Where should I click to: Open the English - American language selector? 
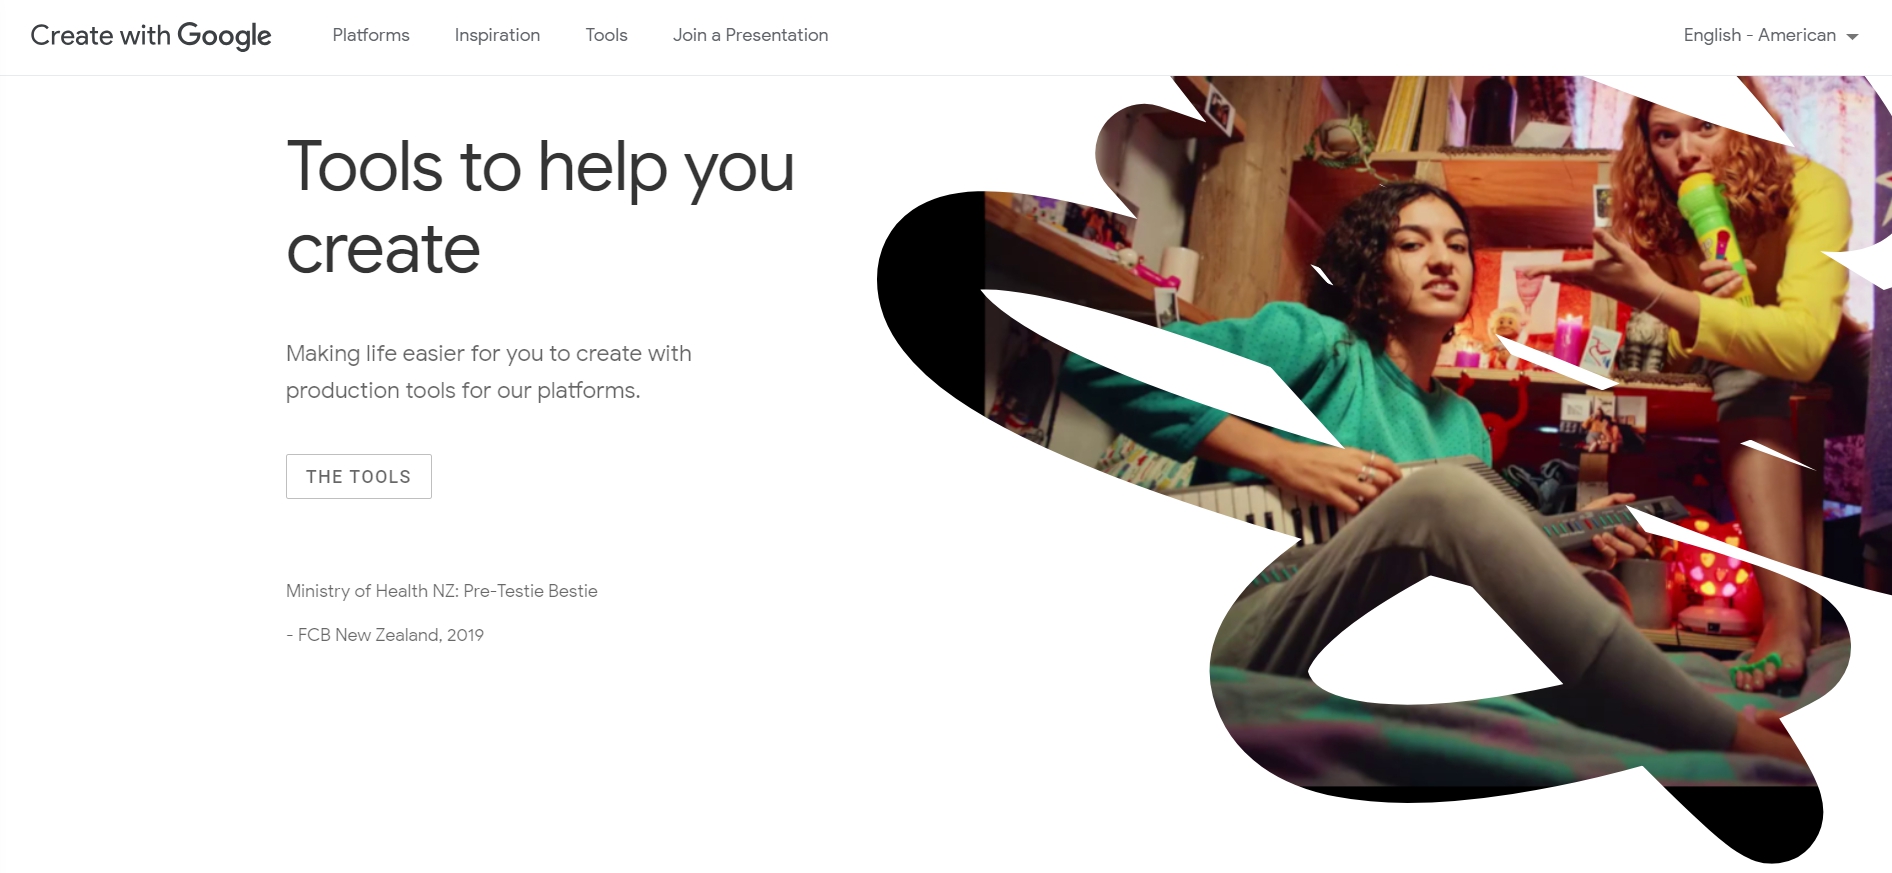coord(1770,35)
